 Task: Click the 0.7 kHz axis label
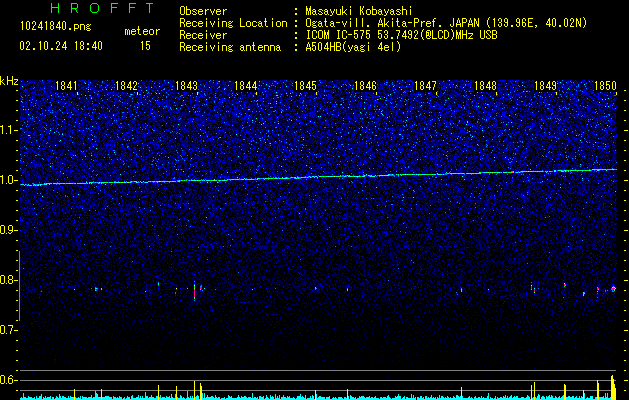click(9, 330)
